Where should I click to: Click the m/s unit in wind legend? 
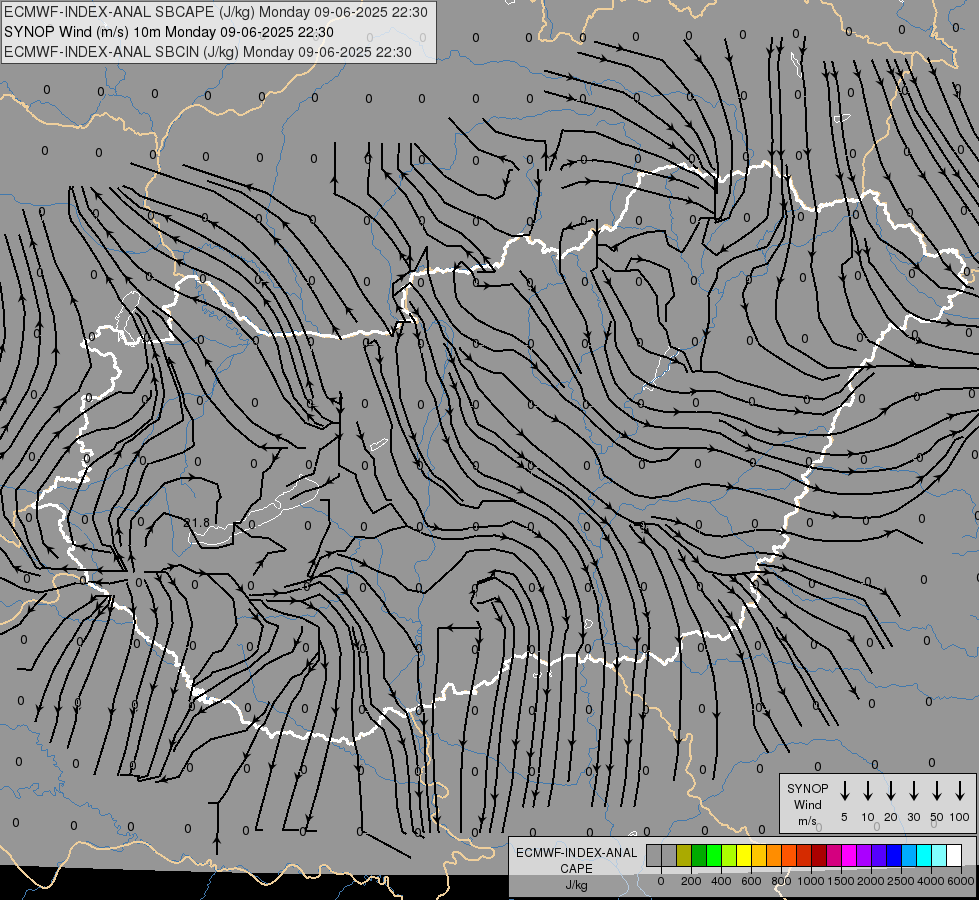tap(807, 821)
